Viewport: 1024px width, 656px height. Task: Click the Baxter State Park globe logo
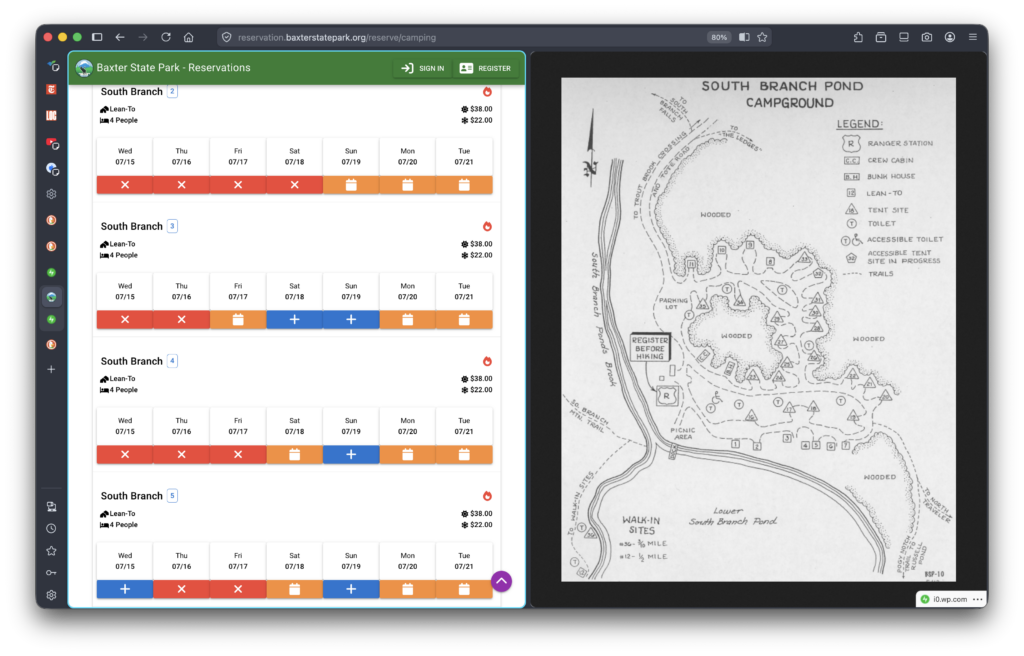pyautogui.click(x=82, y=68)
